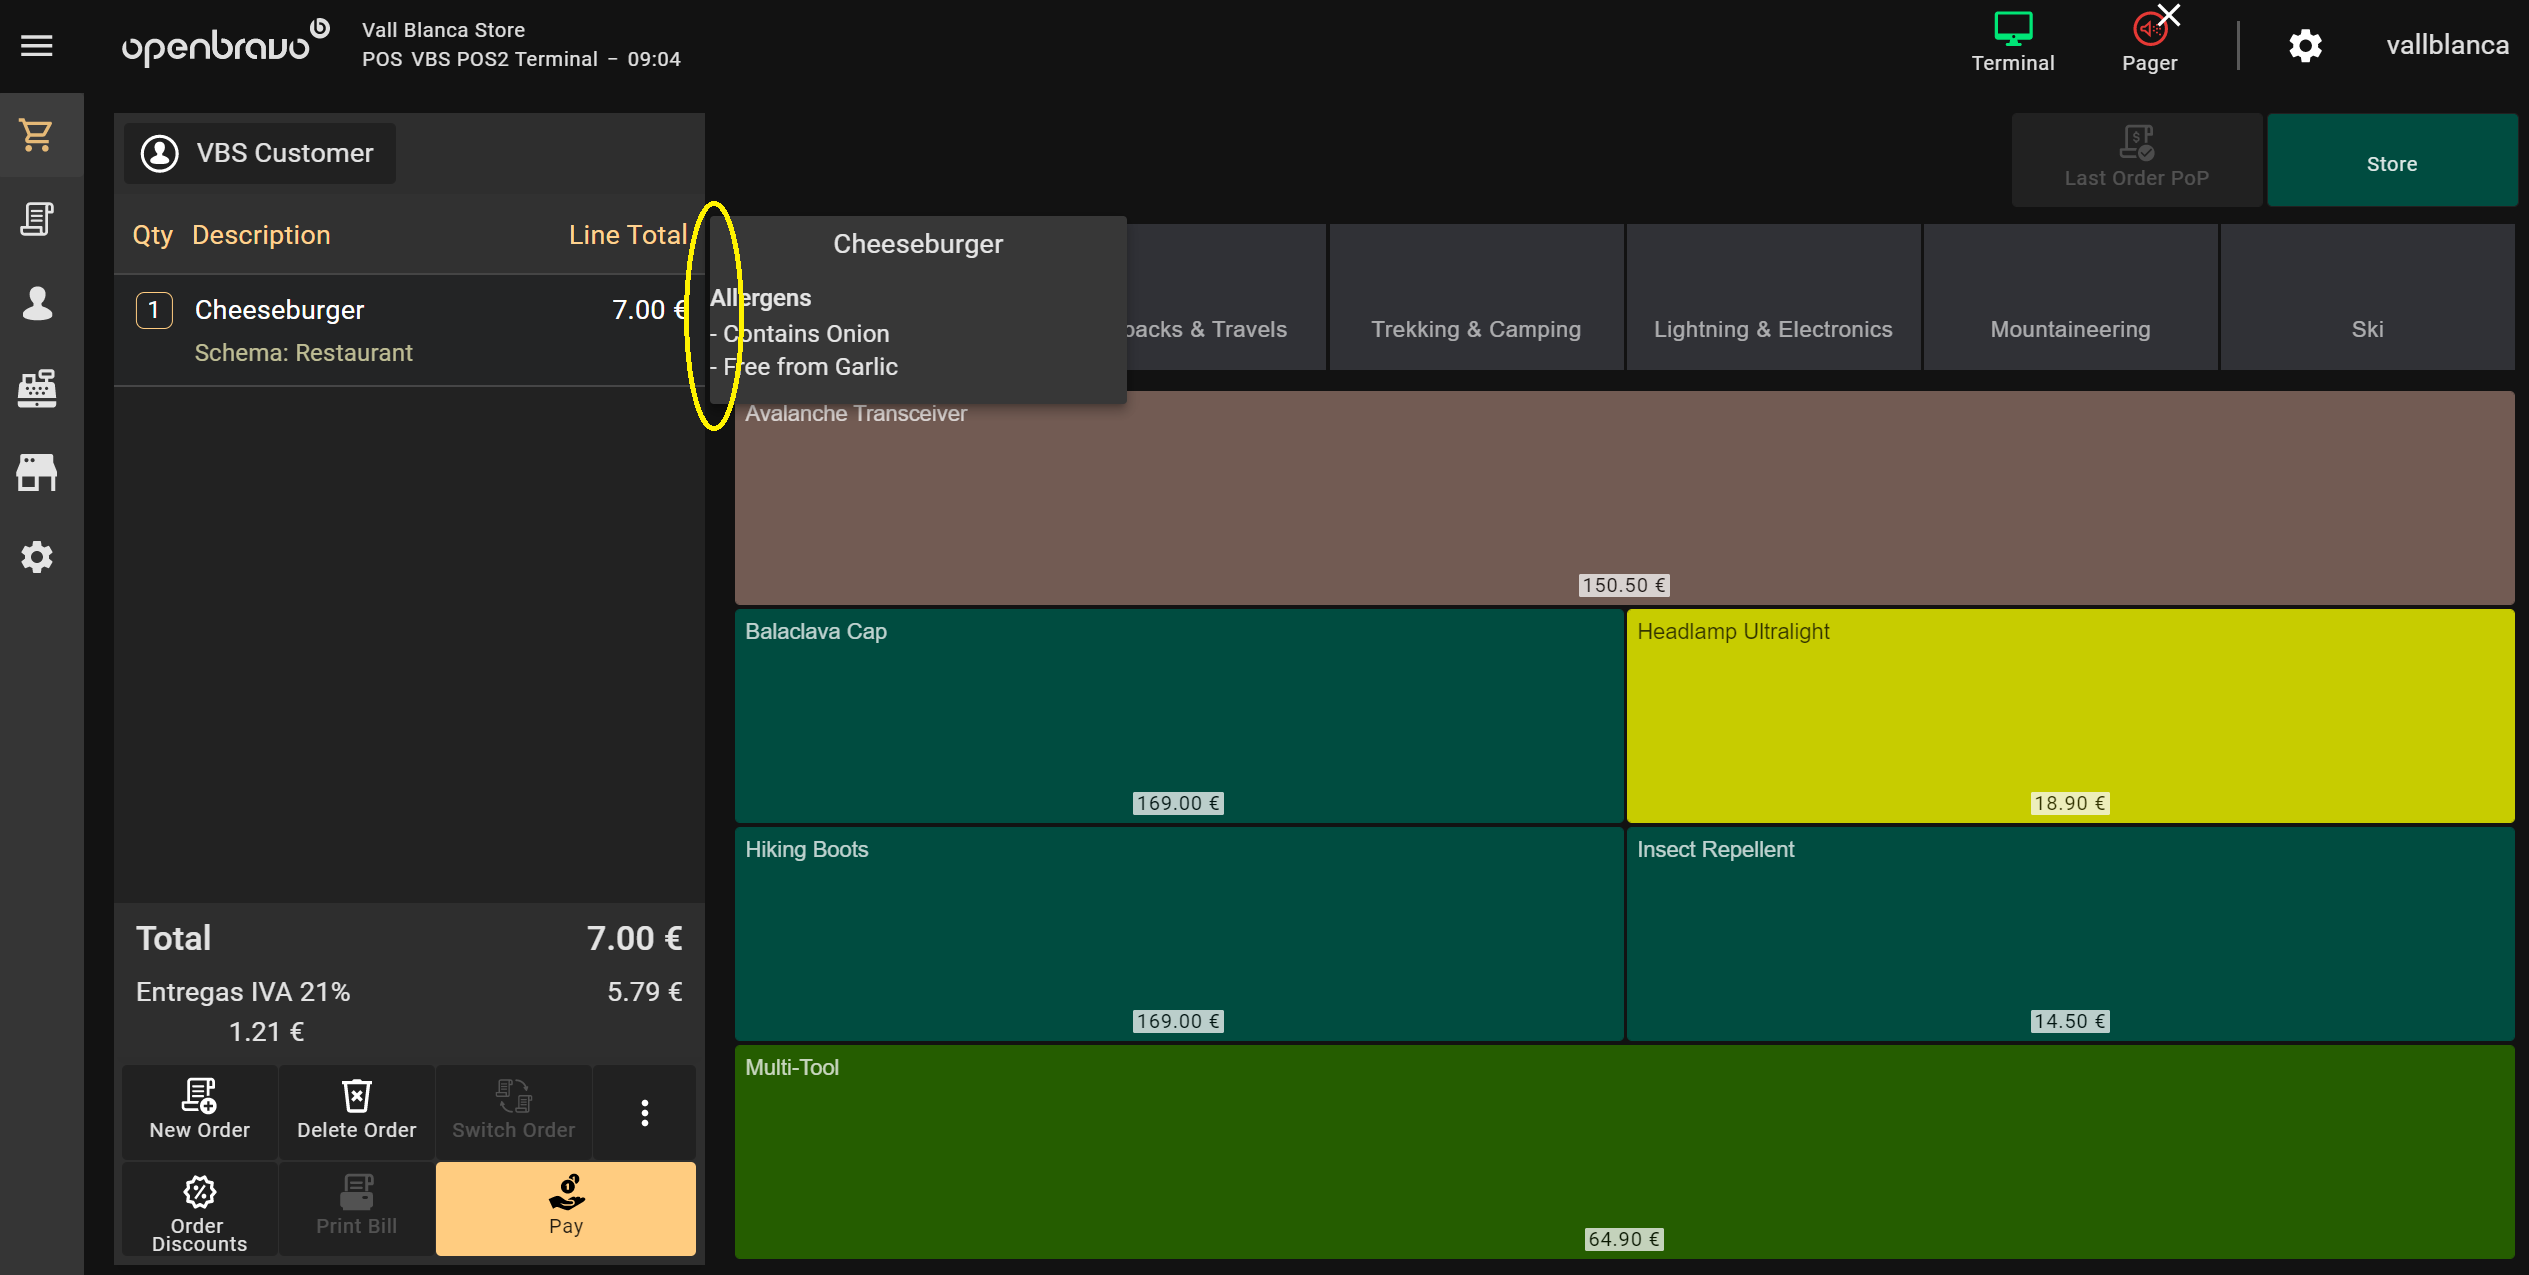Expand more order actions menu
The width and height of the screenshot is (2529, 1275).
click(x=645, y=1112)
